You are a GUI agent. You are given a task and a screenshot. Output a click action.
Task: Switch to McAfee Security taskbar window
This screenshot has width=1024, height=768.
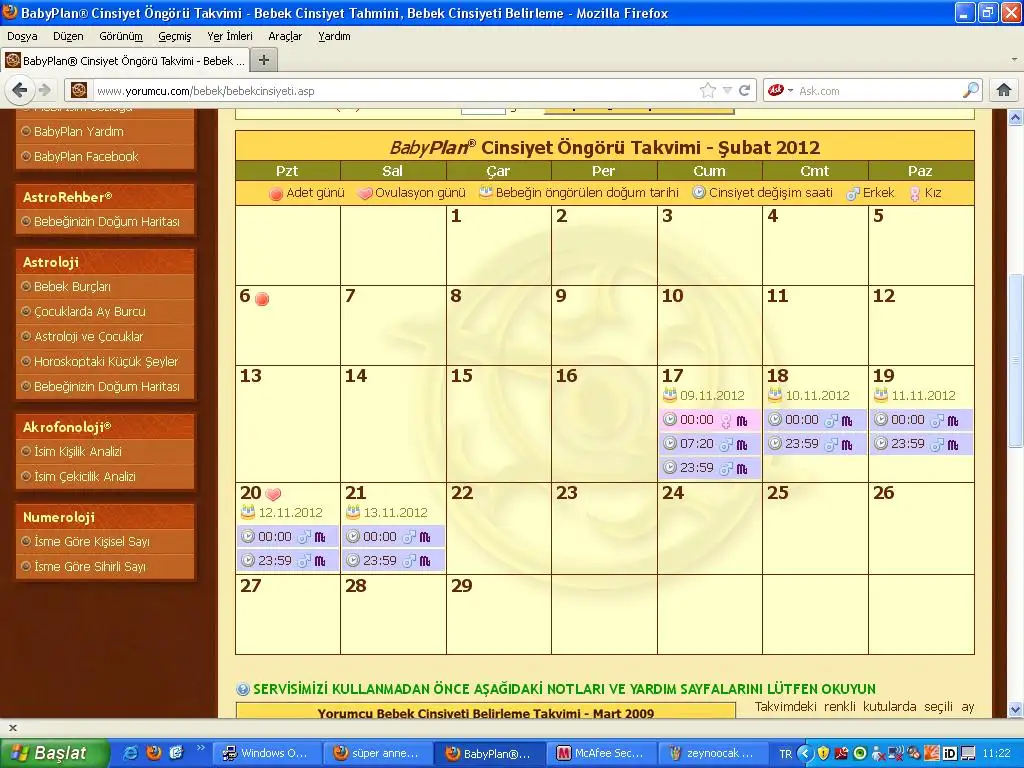tap(600, 753)
